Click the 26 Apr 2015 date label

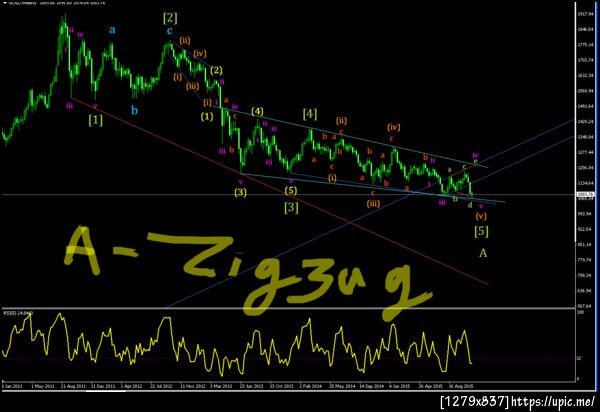point(431,386)
